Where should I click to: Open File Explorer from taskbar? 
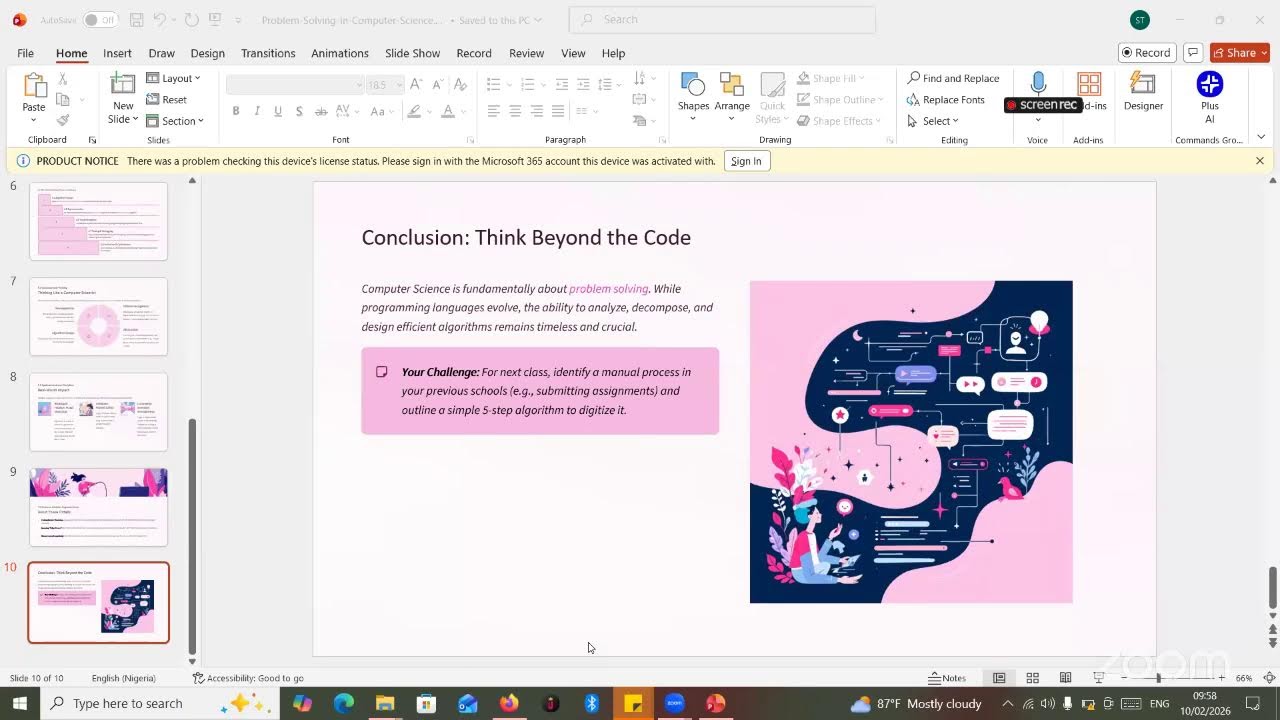[x=385, y=704]
